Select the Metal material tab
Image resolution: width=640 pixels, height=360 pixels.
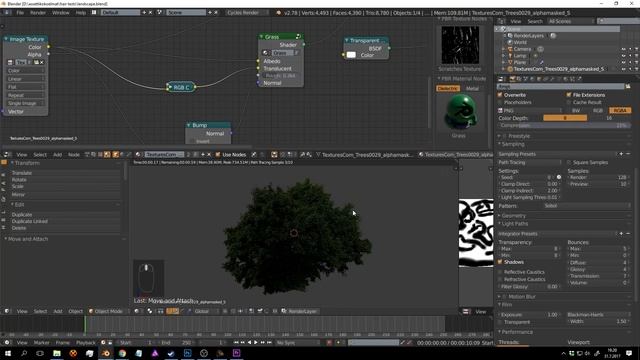pos(472,88)
